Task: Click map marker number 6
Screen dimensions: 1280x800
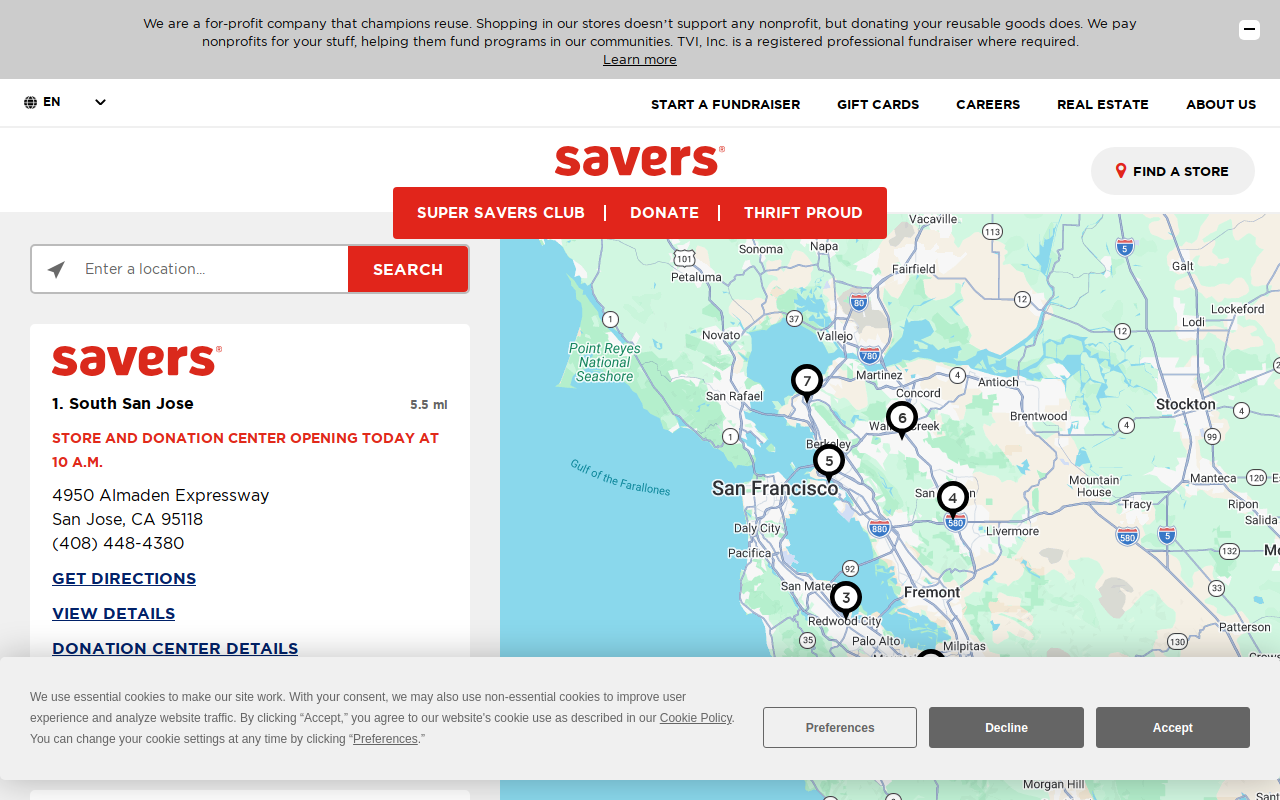Action: point(902,420)
